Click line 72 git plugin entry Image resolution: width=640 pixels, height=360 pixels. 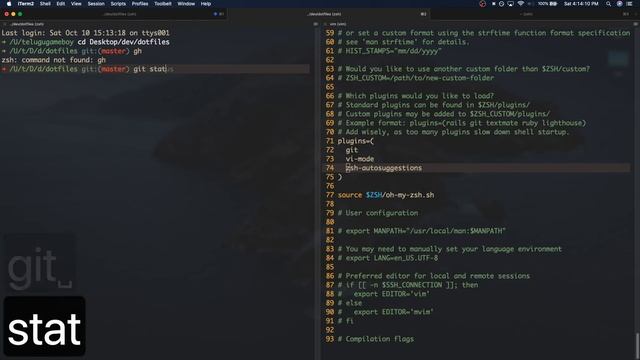tap(351, 150)
